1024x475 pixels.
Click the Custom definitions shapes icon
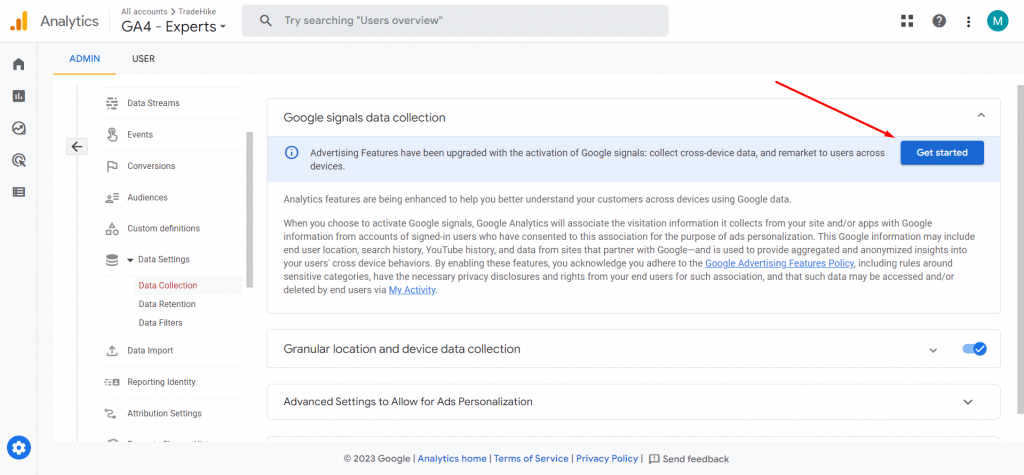112,229
